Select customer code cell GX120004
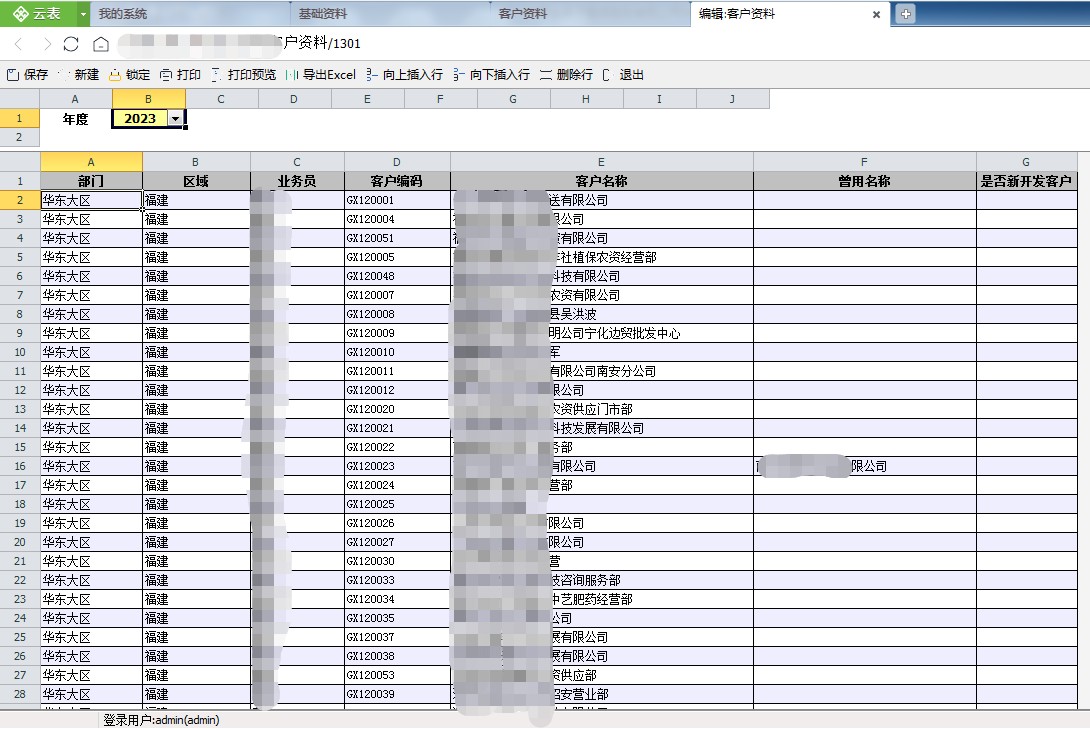 tap(397, 219)
